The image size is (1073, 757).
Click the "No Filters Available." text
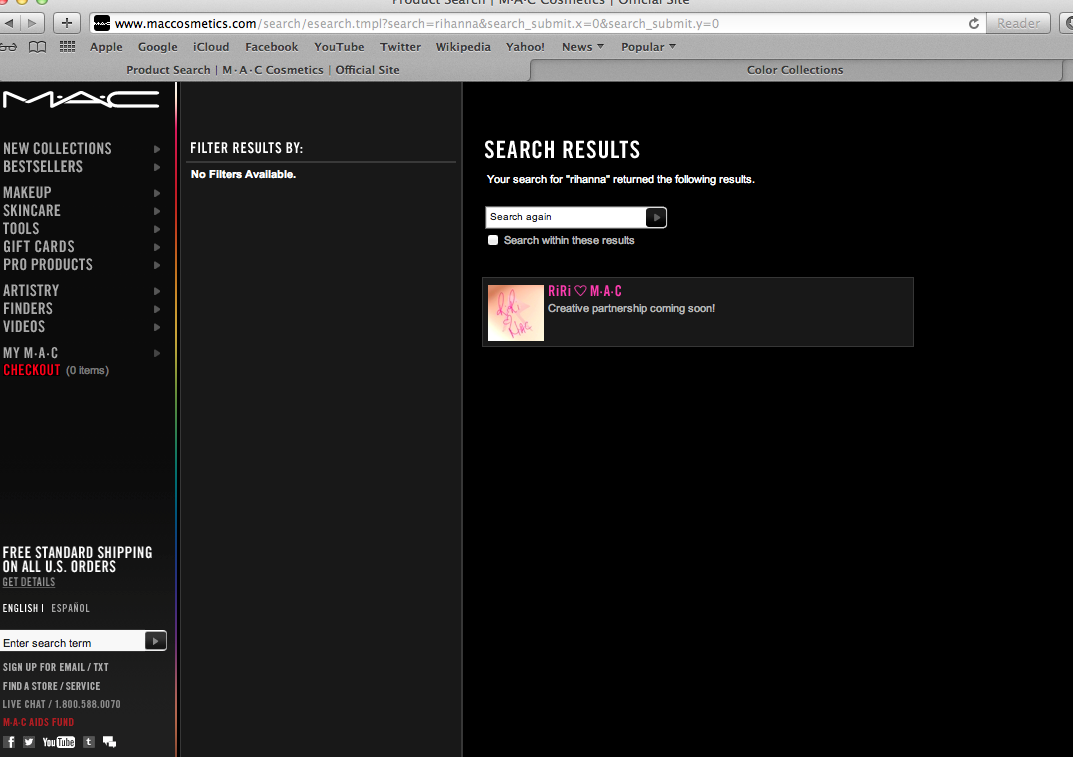pos(244,175)
